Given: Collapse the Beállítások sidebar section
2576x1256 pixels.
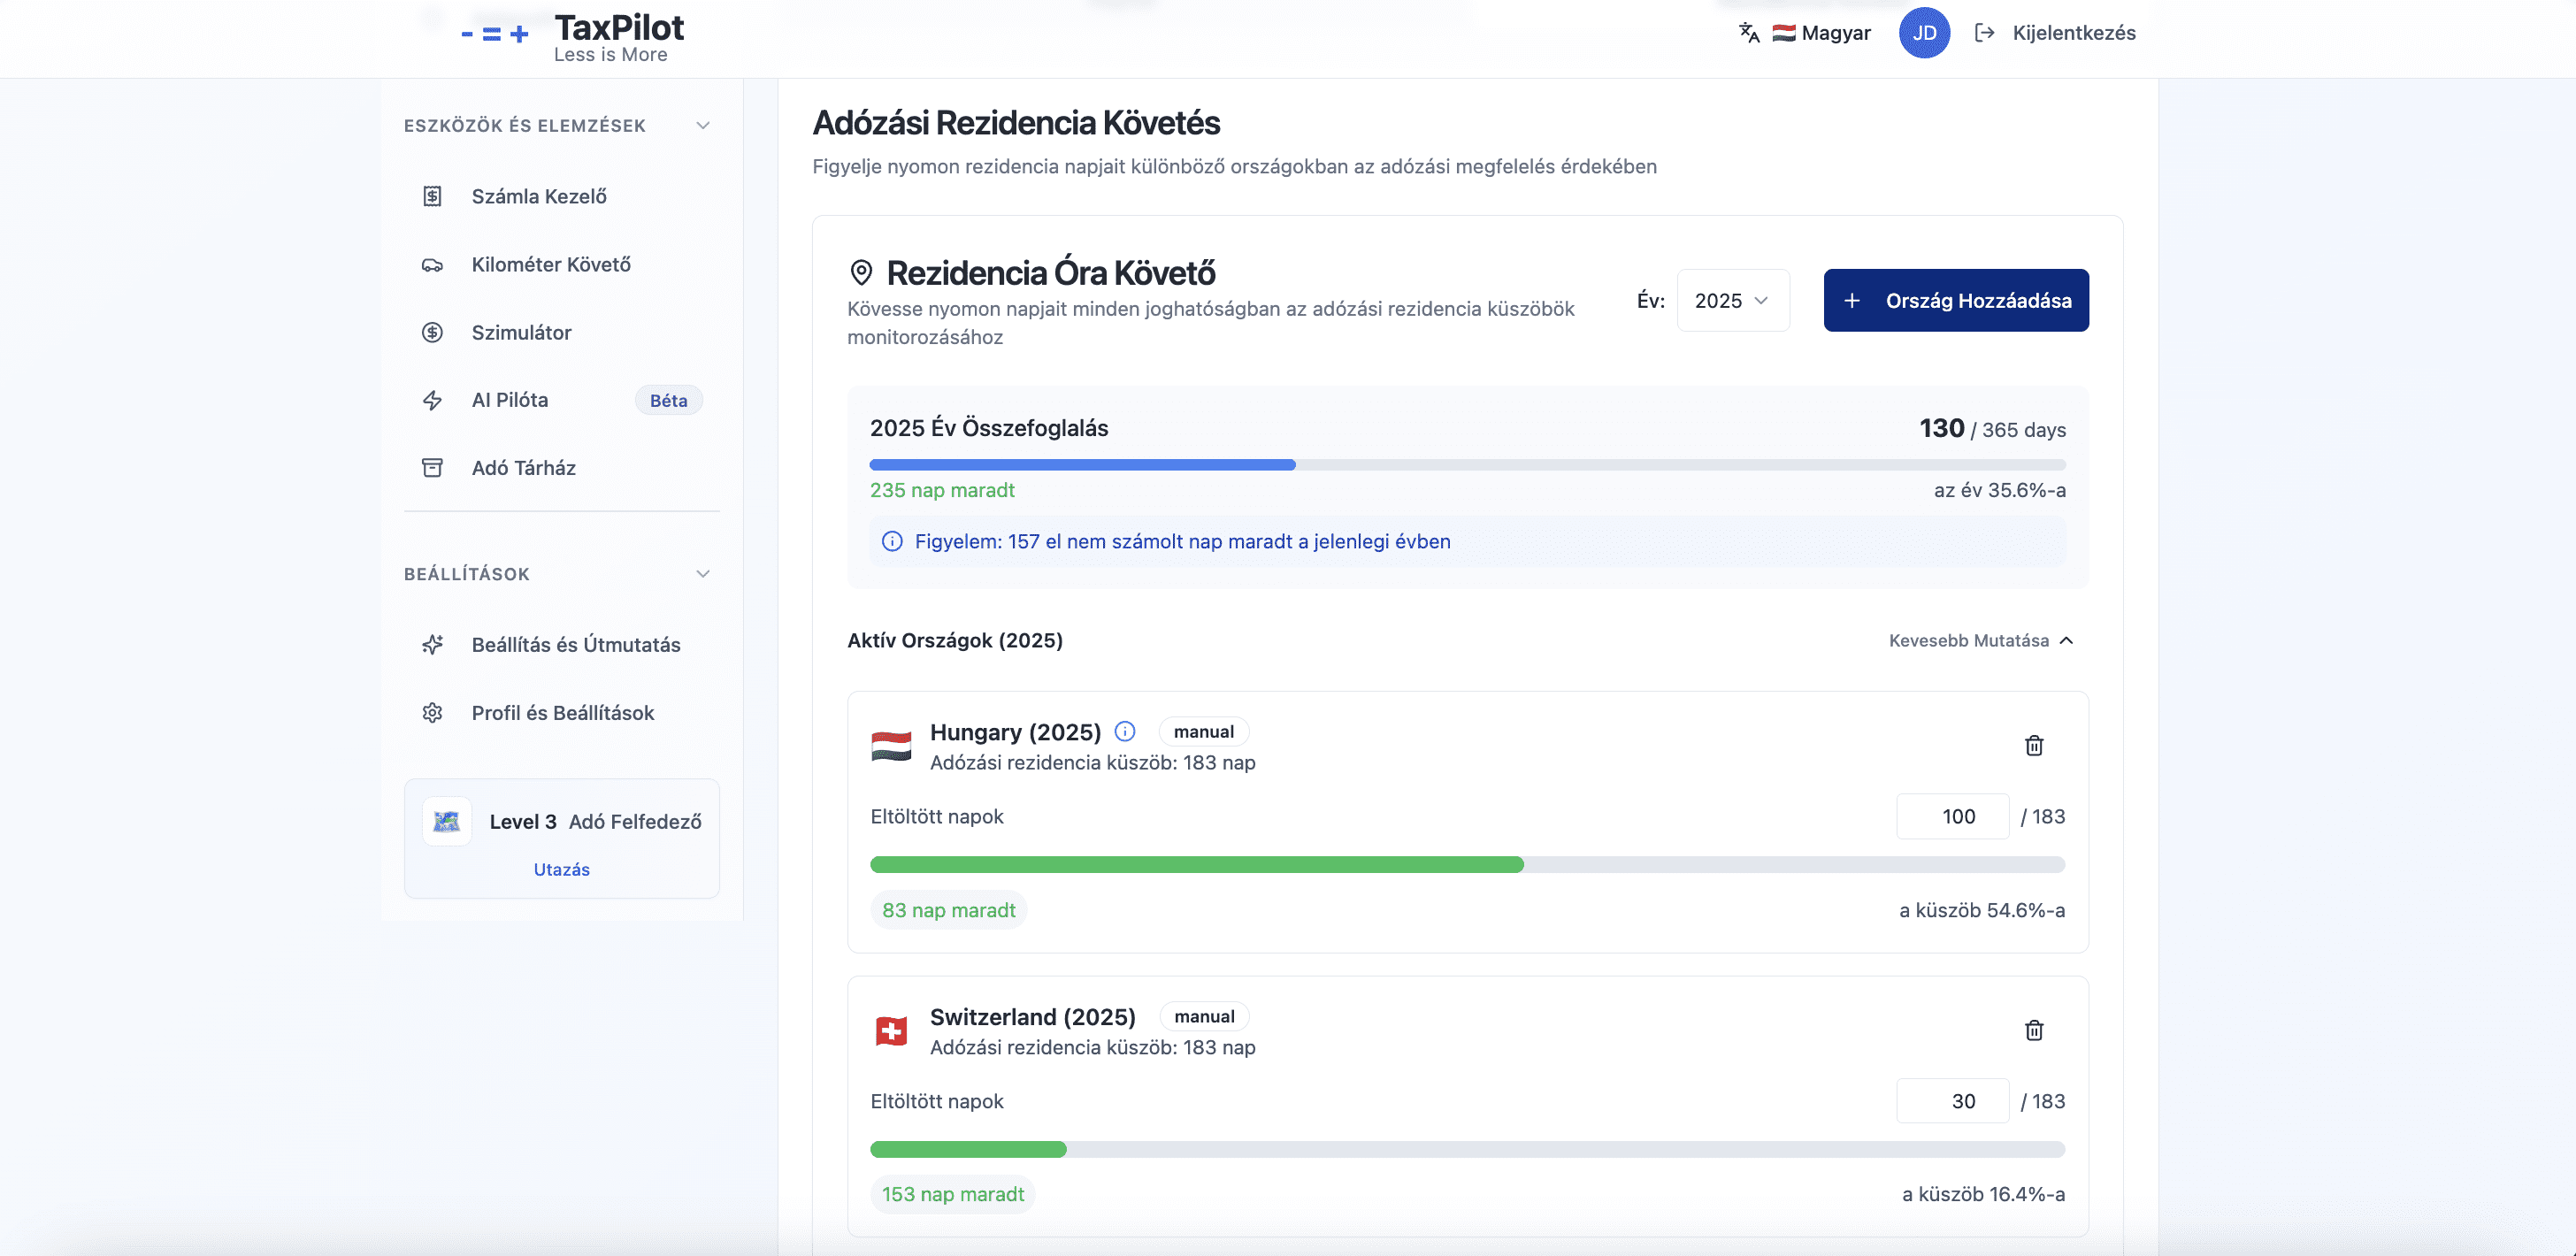Looking at the screenshot, I should [x=703, y=574].
